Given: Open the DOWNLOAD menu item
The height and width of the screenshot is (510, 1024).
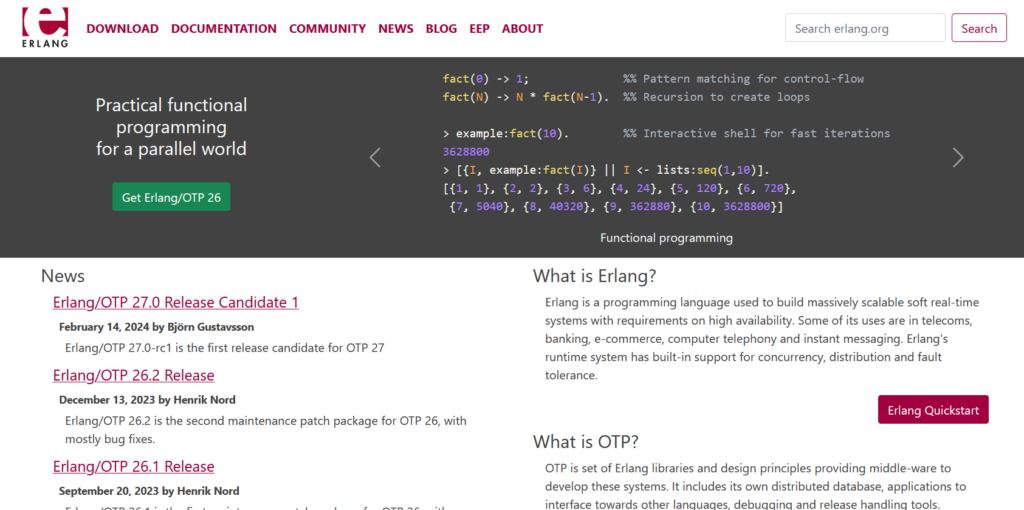Looking at the screenshot, I should [x=122, y=29].
